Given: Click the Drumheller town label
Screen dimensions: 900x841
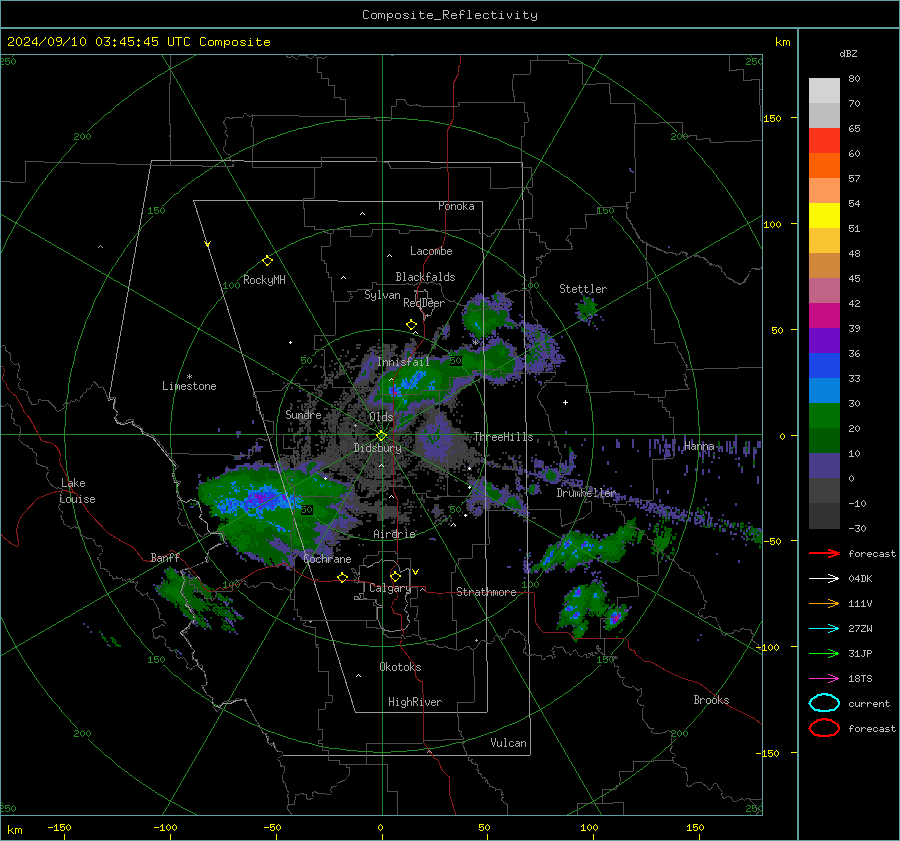Looking at the screenshot, I should point(586,493).
